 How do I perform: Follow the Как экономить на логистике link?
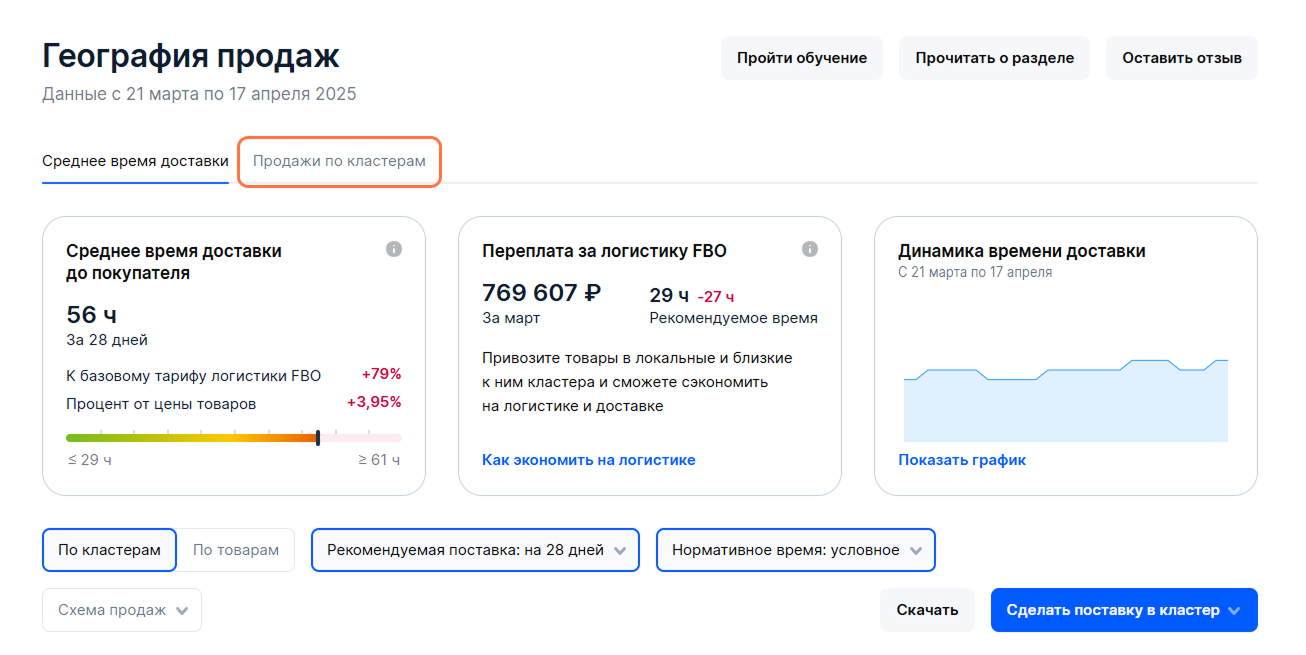click(x=590, y=459)
